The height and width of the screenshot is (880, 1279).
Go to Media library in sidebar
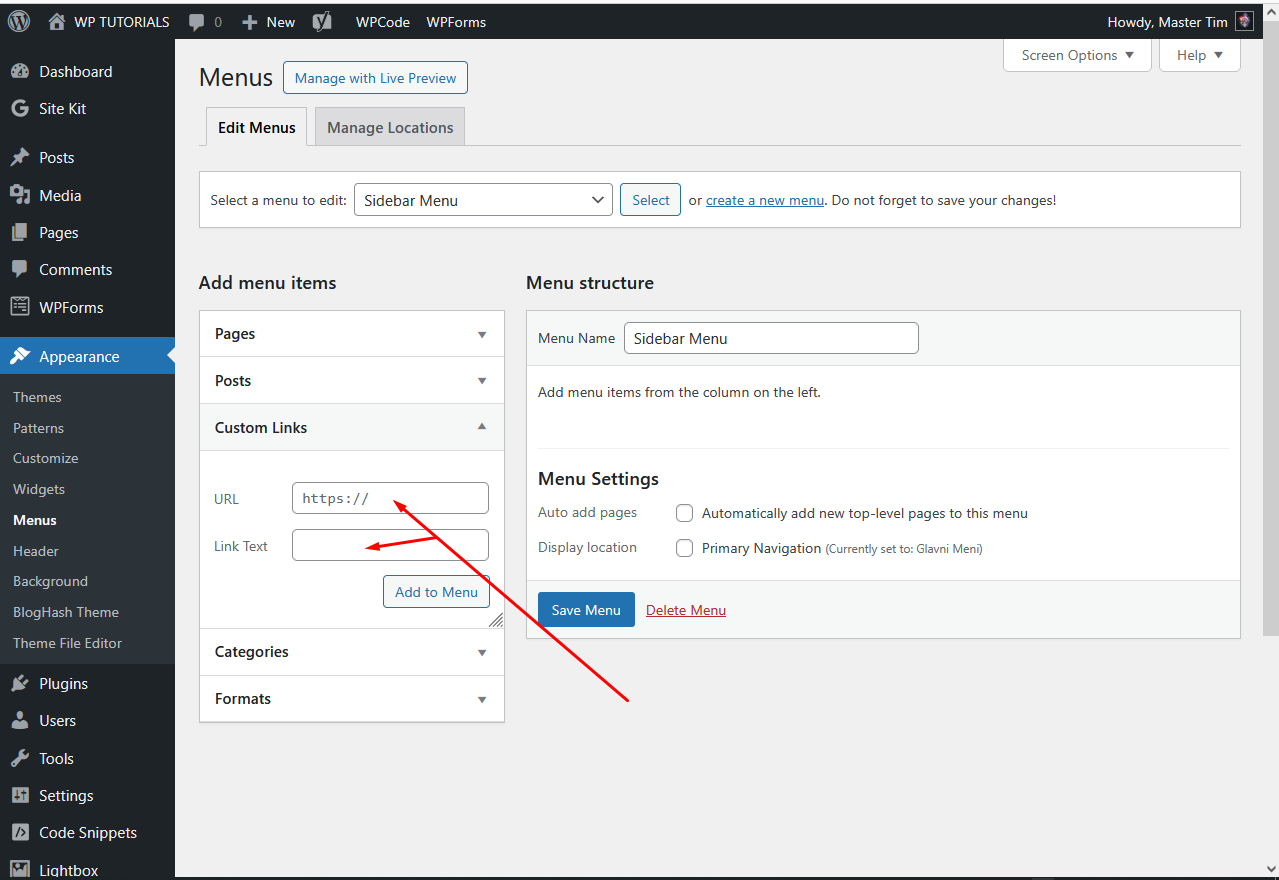tap(60, 196)
